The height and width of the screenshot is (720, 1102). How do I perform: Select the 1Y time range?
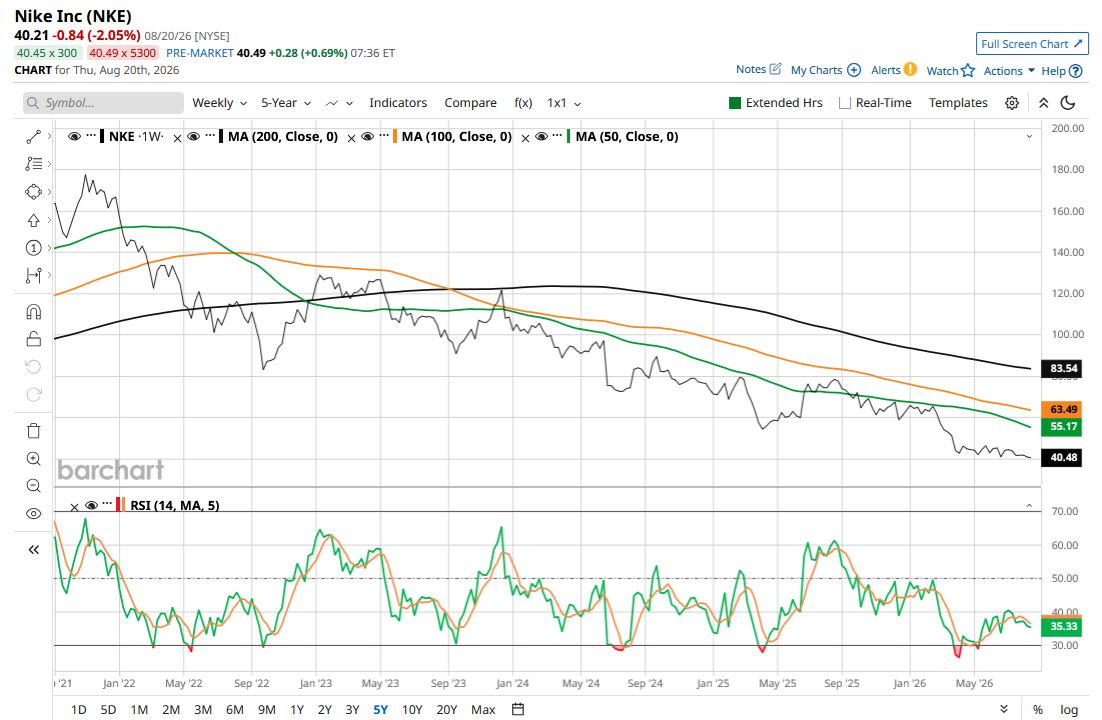[x=297, y=709]
